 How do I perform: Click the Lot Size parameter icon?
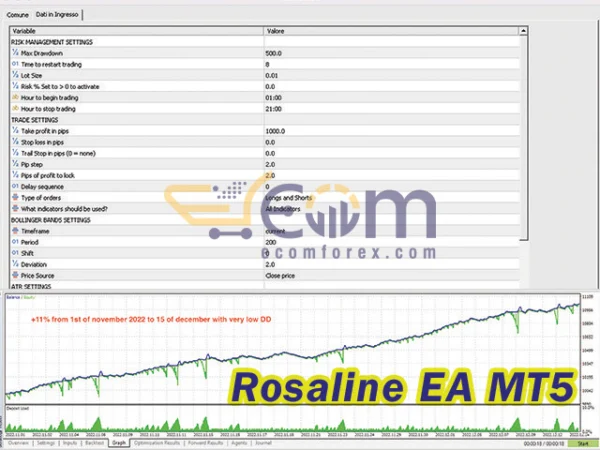[15, 75]
